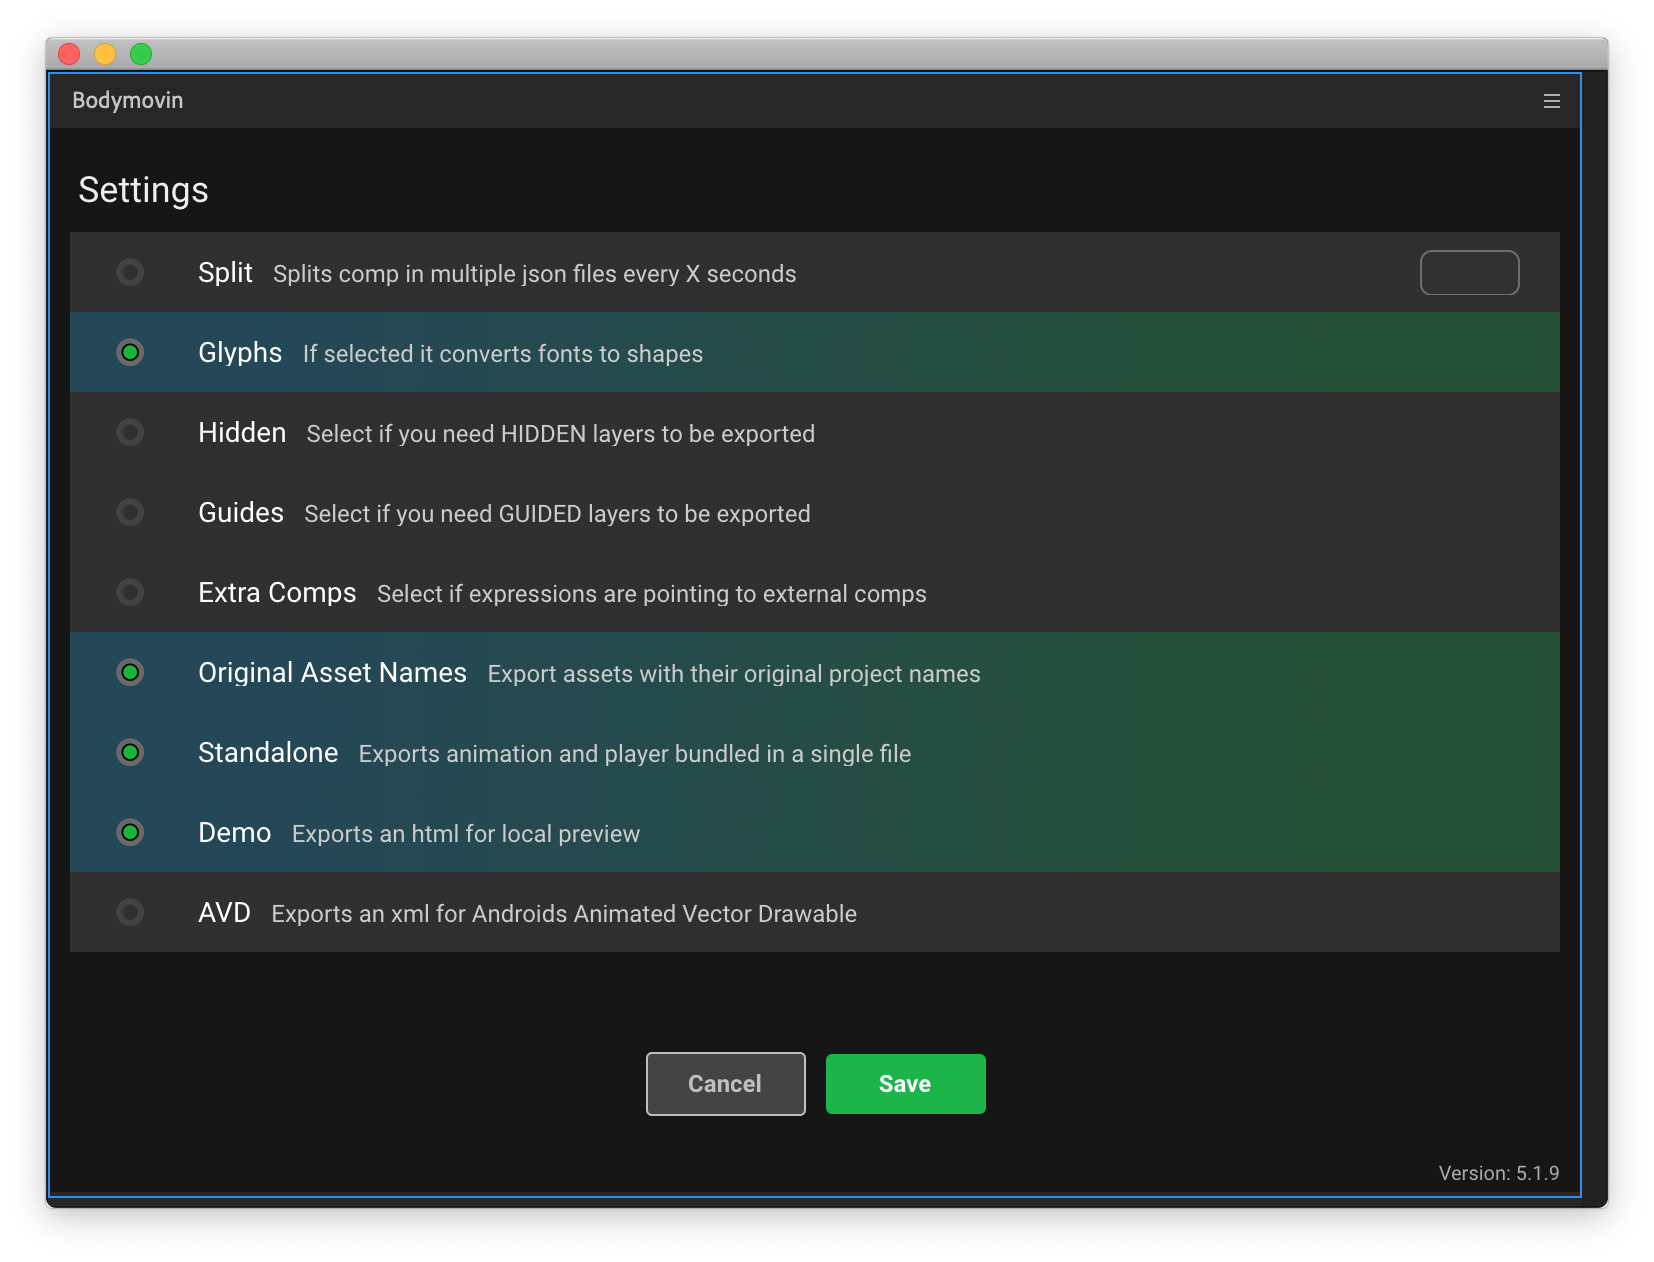Click the 'Extra Comps' setting label
The height and width of the screenshot is (1262, 1654).
pos(277,593)
